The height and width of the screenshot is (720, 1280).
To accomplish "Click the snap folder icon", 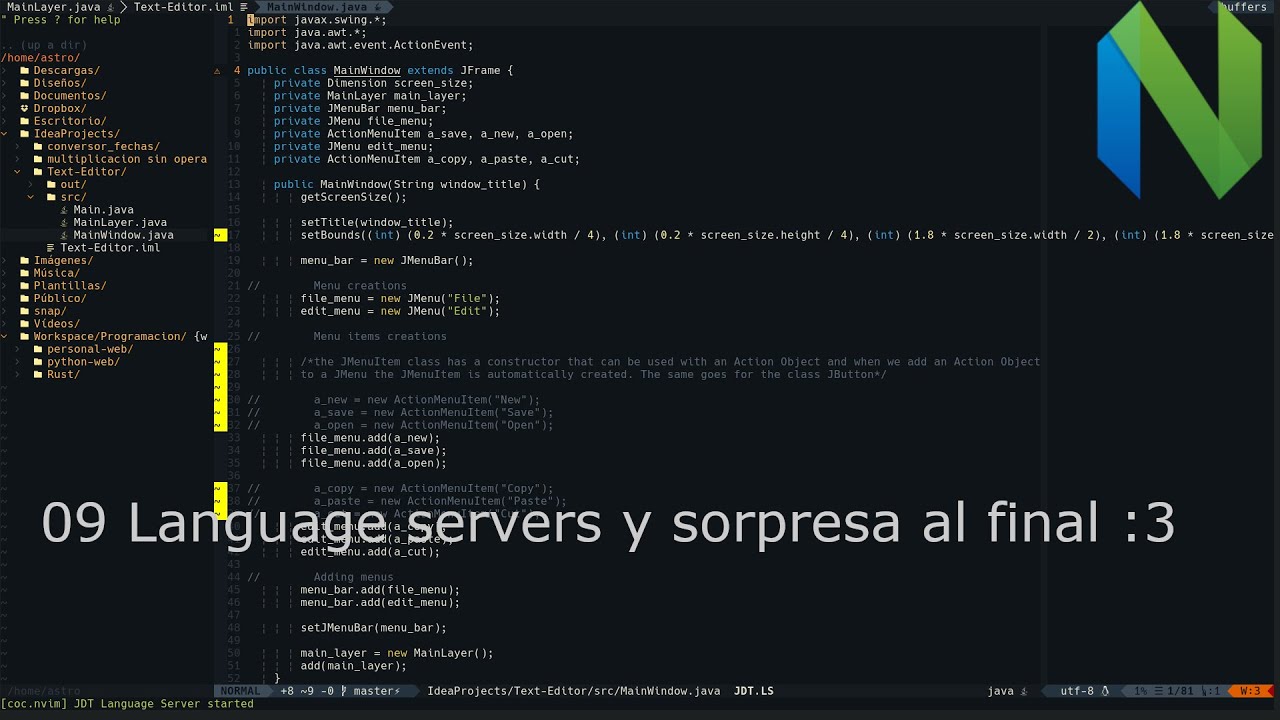I will click(x=25, y=311).
